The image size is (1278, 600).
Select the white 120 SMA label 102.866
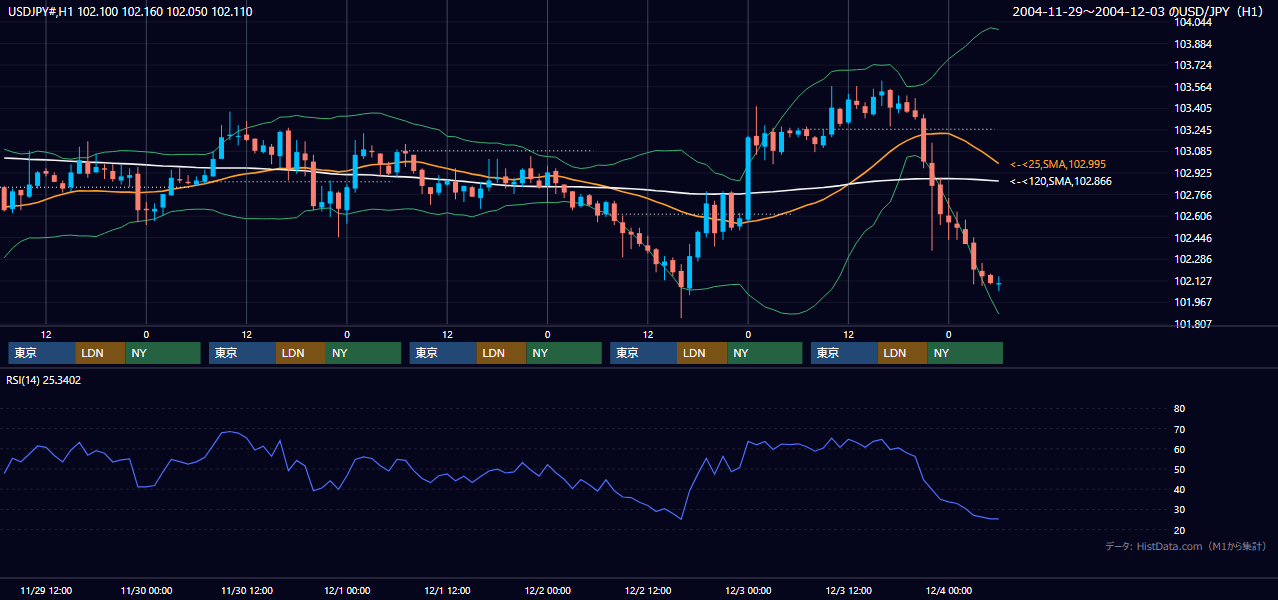pyautogui.click(x=1061, y=181)
